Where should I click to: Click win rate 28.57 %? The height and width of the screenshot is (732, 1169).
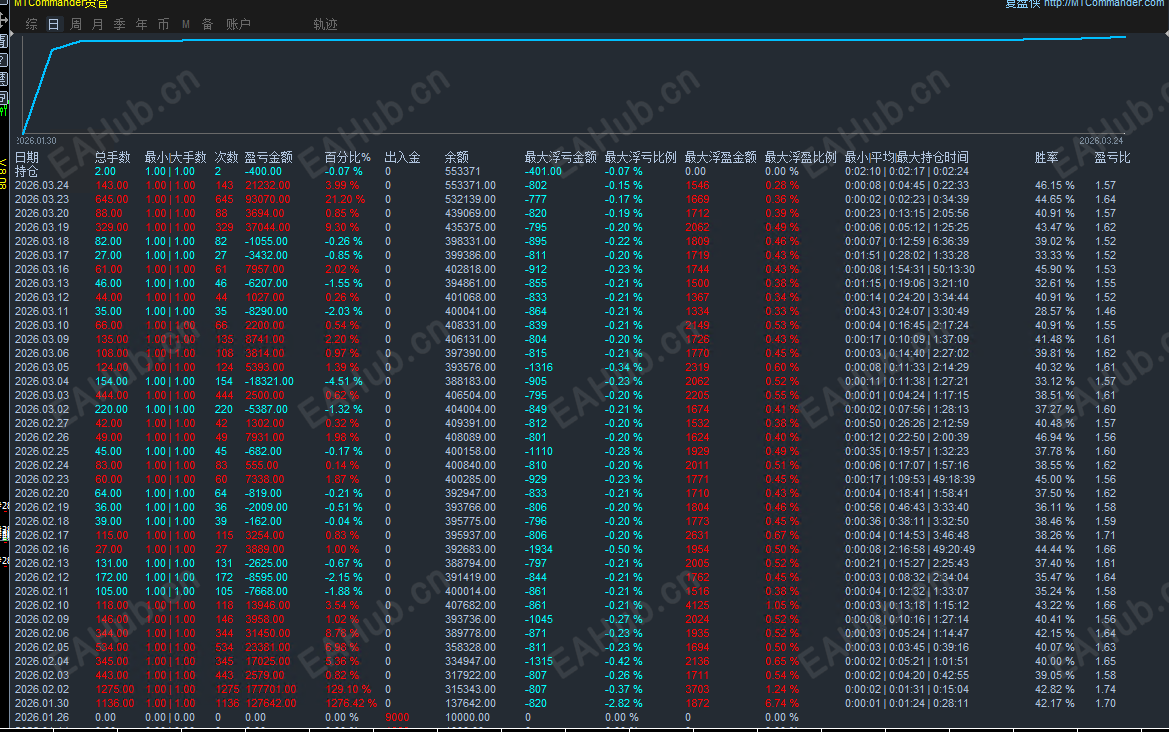tap(1054, 312)
